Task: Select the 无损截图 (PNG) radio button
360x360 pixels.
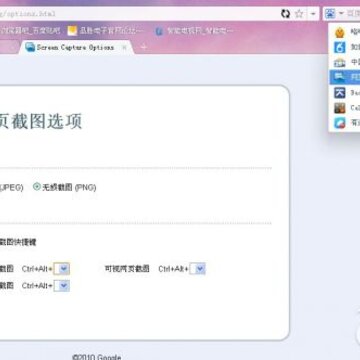Action: [37, 187]
